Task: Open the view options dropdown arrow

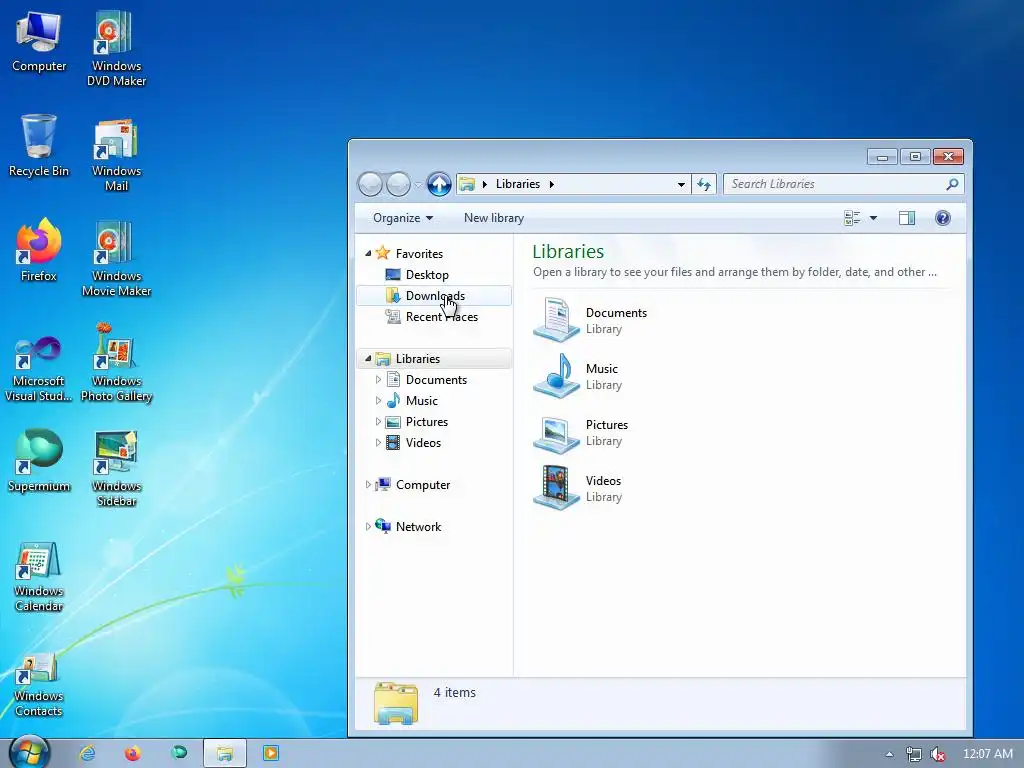Action: (873, 218)
